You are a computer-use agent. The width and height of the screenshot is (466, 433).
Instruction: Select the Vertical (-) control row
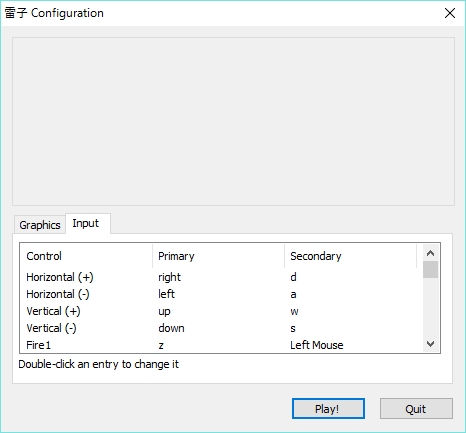(221, 328)
